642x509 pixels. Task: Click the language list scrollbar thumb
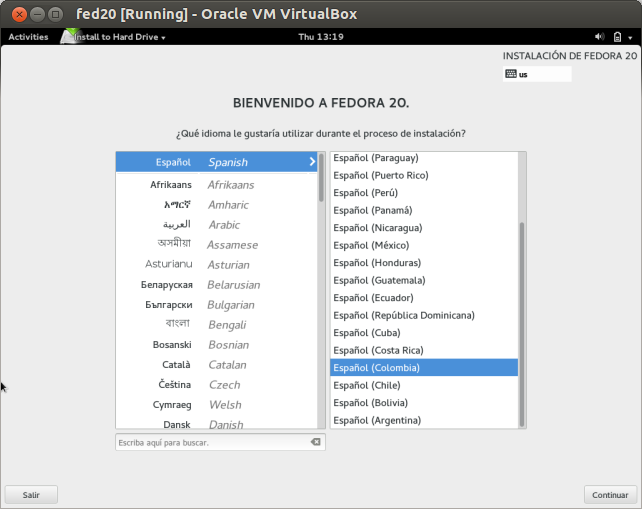click(321, 178)
